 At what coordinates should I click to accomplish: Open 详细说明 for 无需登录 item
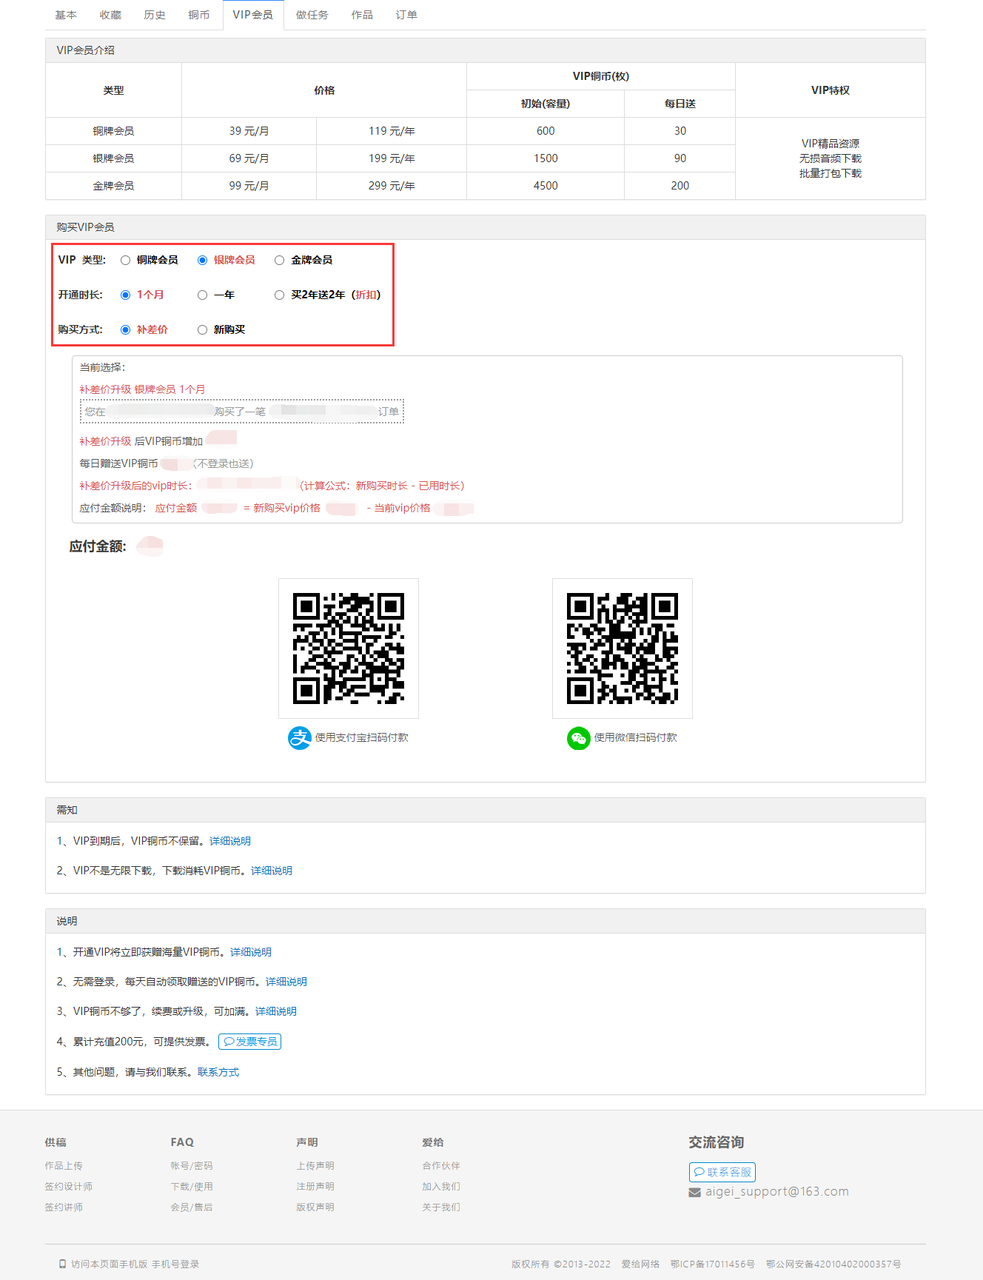(286, 982)
